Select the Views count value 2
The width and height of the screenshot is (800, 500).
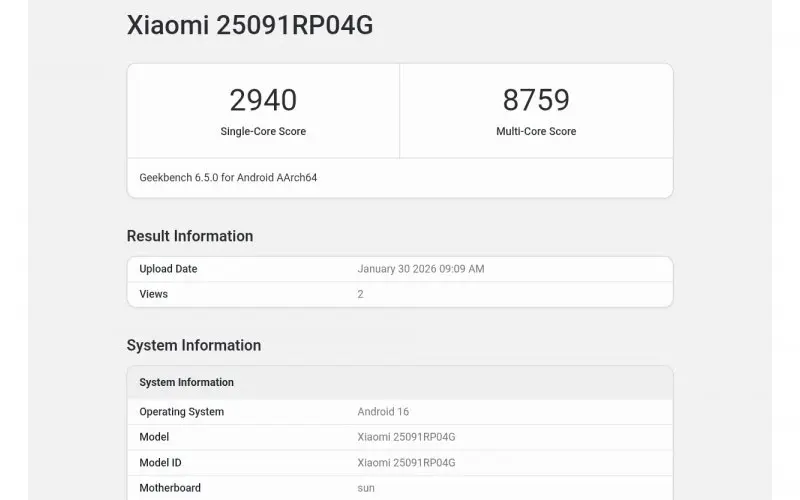[x=360, y=294]
